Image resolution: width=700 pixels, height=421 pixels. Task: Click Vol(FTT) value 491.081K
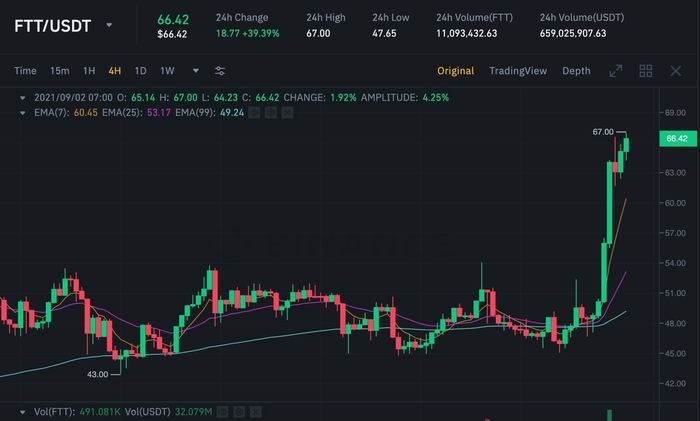pyautogui.click(x=100, y=412)
